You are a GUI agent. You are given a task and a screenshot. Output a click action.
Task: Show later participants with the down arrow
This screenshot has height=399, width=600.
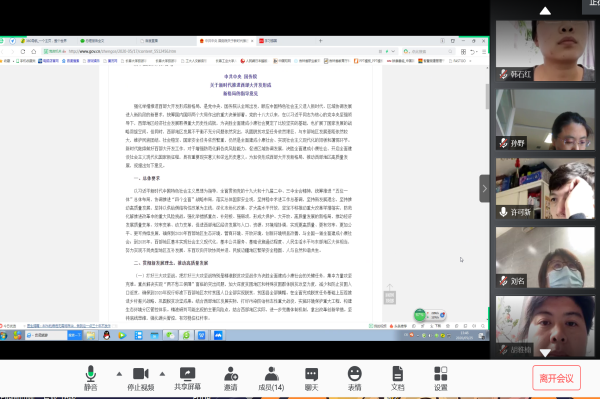(x=545, y=352)
